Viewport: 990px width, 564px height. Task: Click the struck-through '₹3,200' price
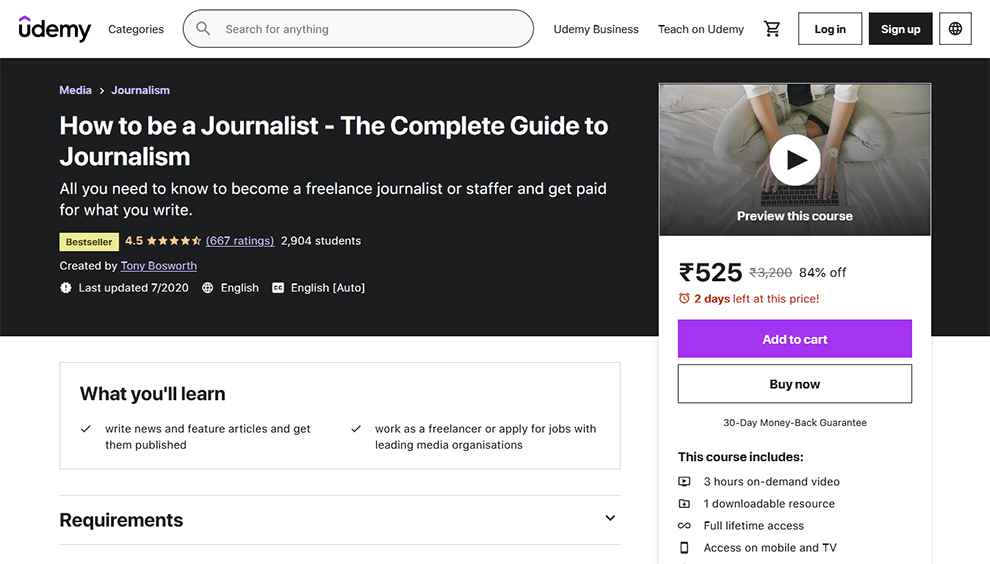point(770,273)
